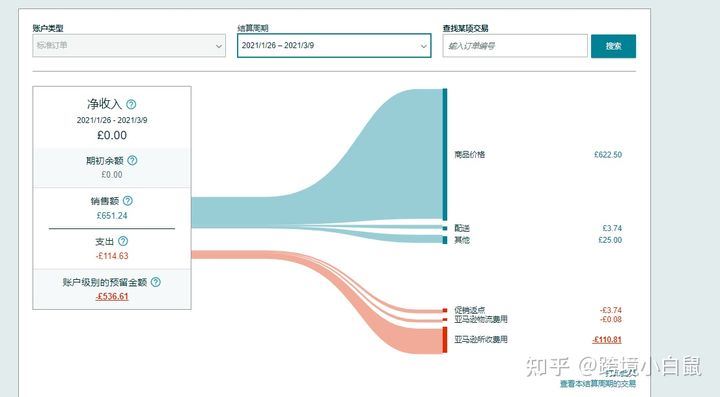
Task: Click the 商品价格 chart label
Action: click(469, 155)
